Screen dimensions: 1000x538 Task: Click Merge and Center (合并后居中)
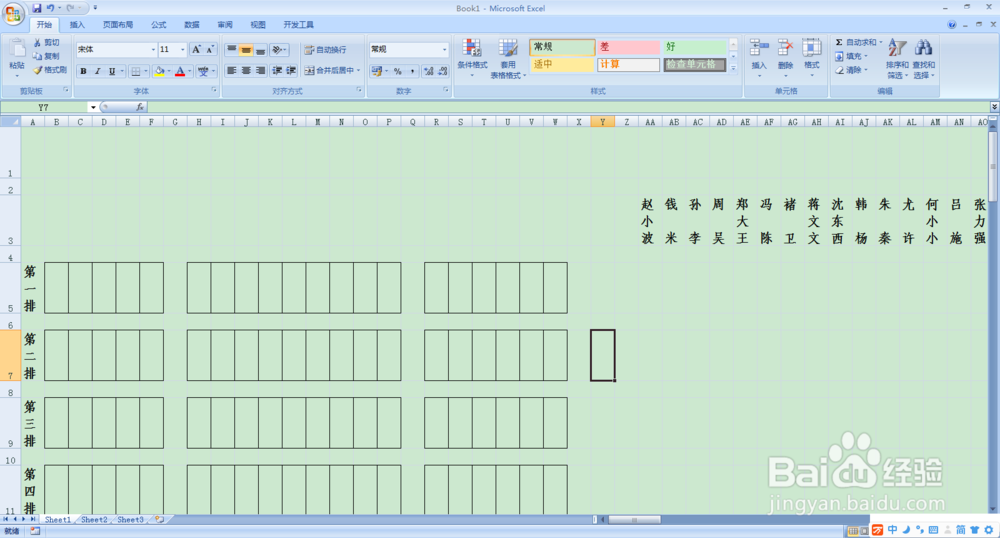click(x=328, y=70)
